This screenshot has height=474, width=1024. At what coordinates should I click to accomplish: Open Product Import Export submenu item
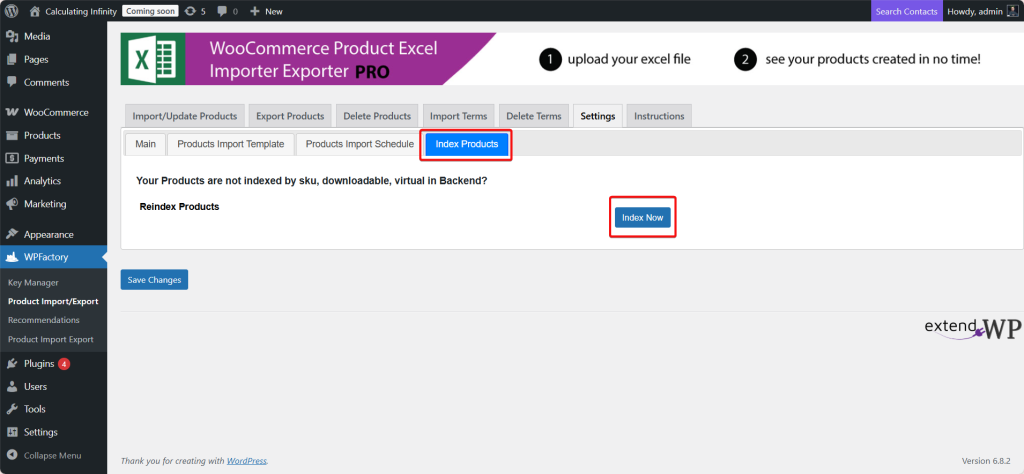tap(50, 340)
